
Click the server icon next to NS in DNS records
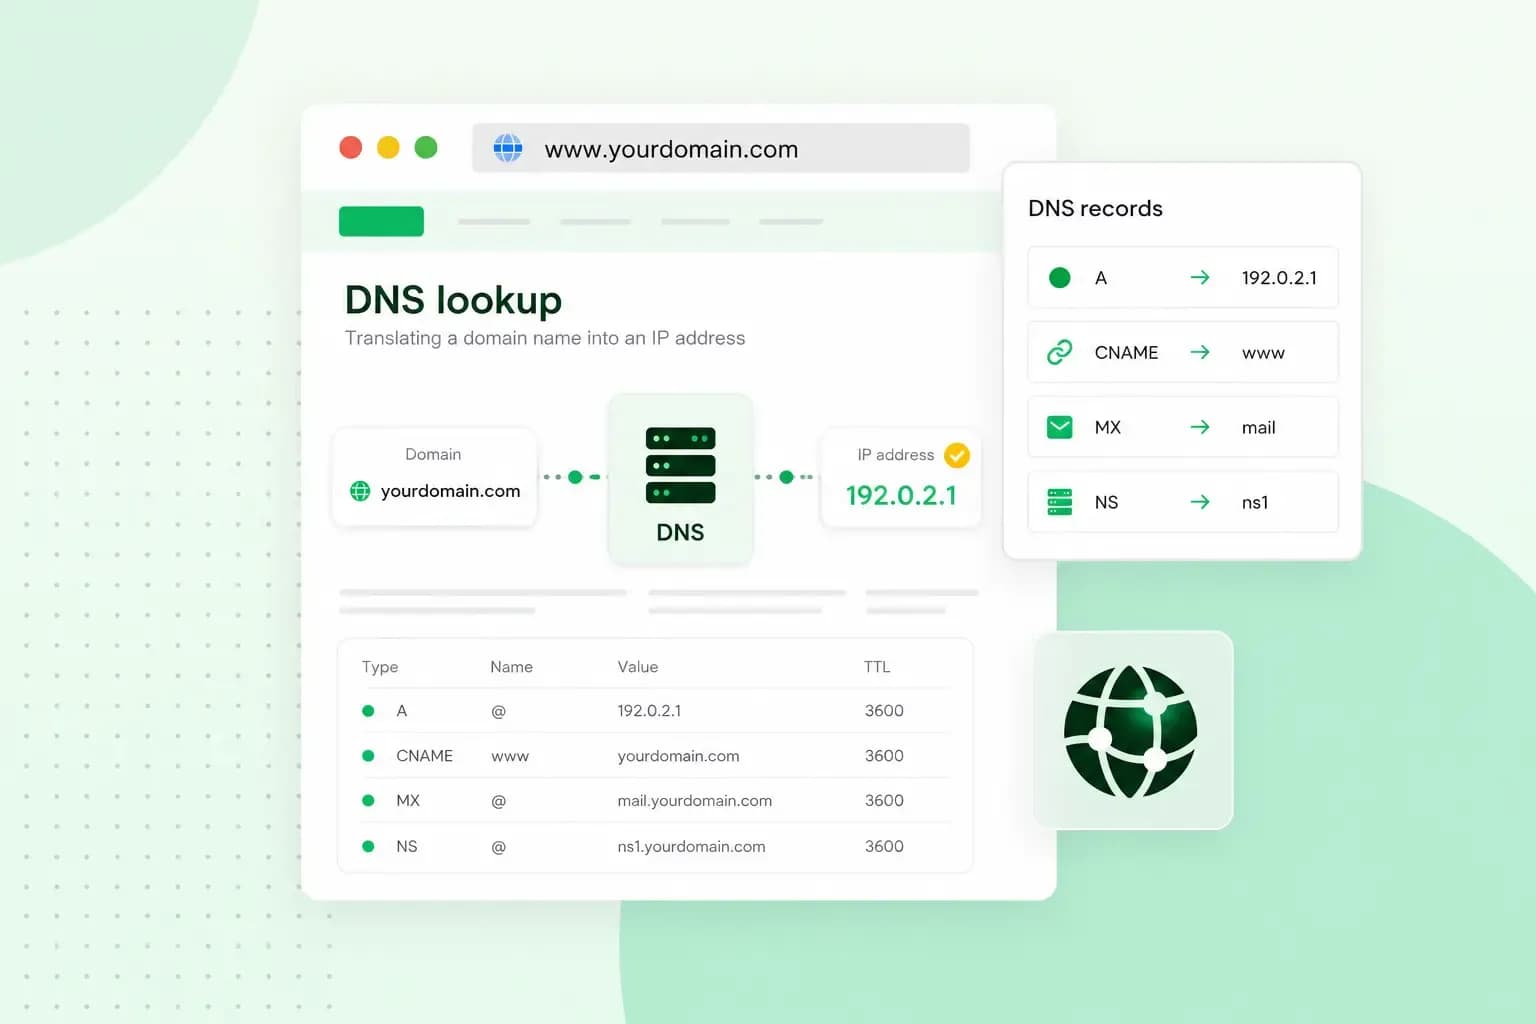(x=1060, y=502)
